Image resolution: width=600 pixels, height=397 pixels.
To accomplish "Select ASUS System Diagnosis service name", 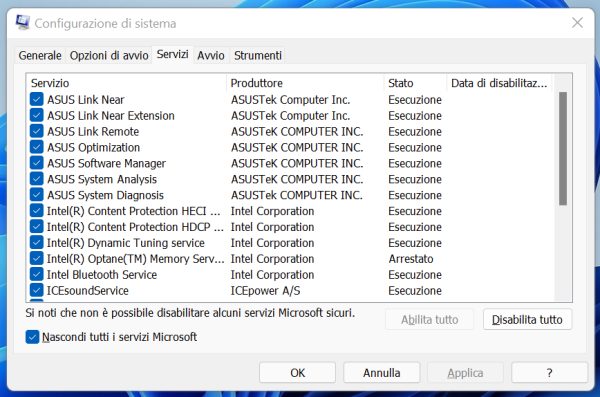I will pos(105,195).
